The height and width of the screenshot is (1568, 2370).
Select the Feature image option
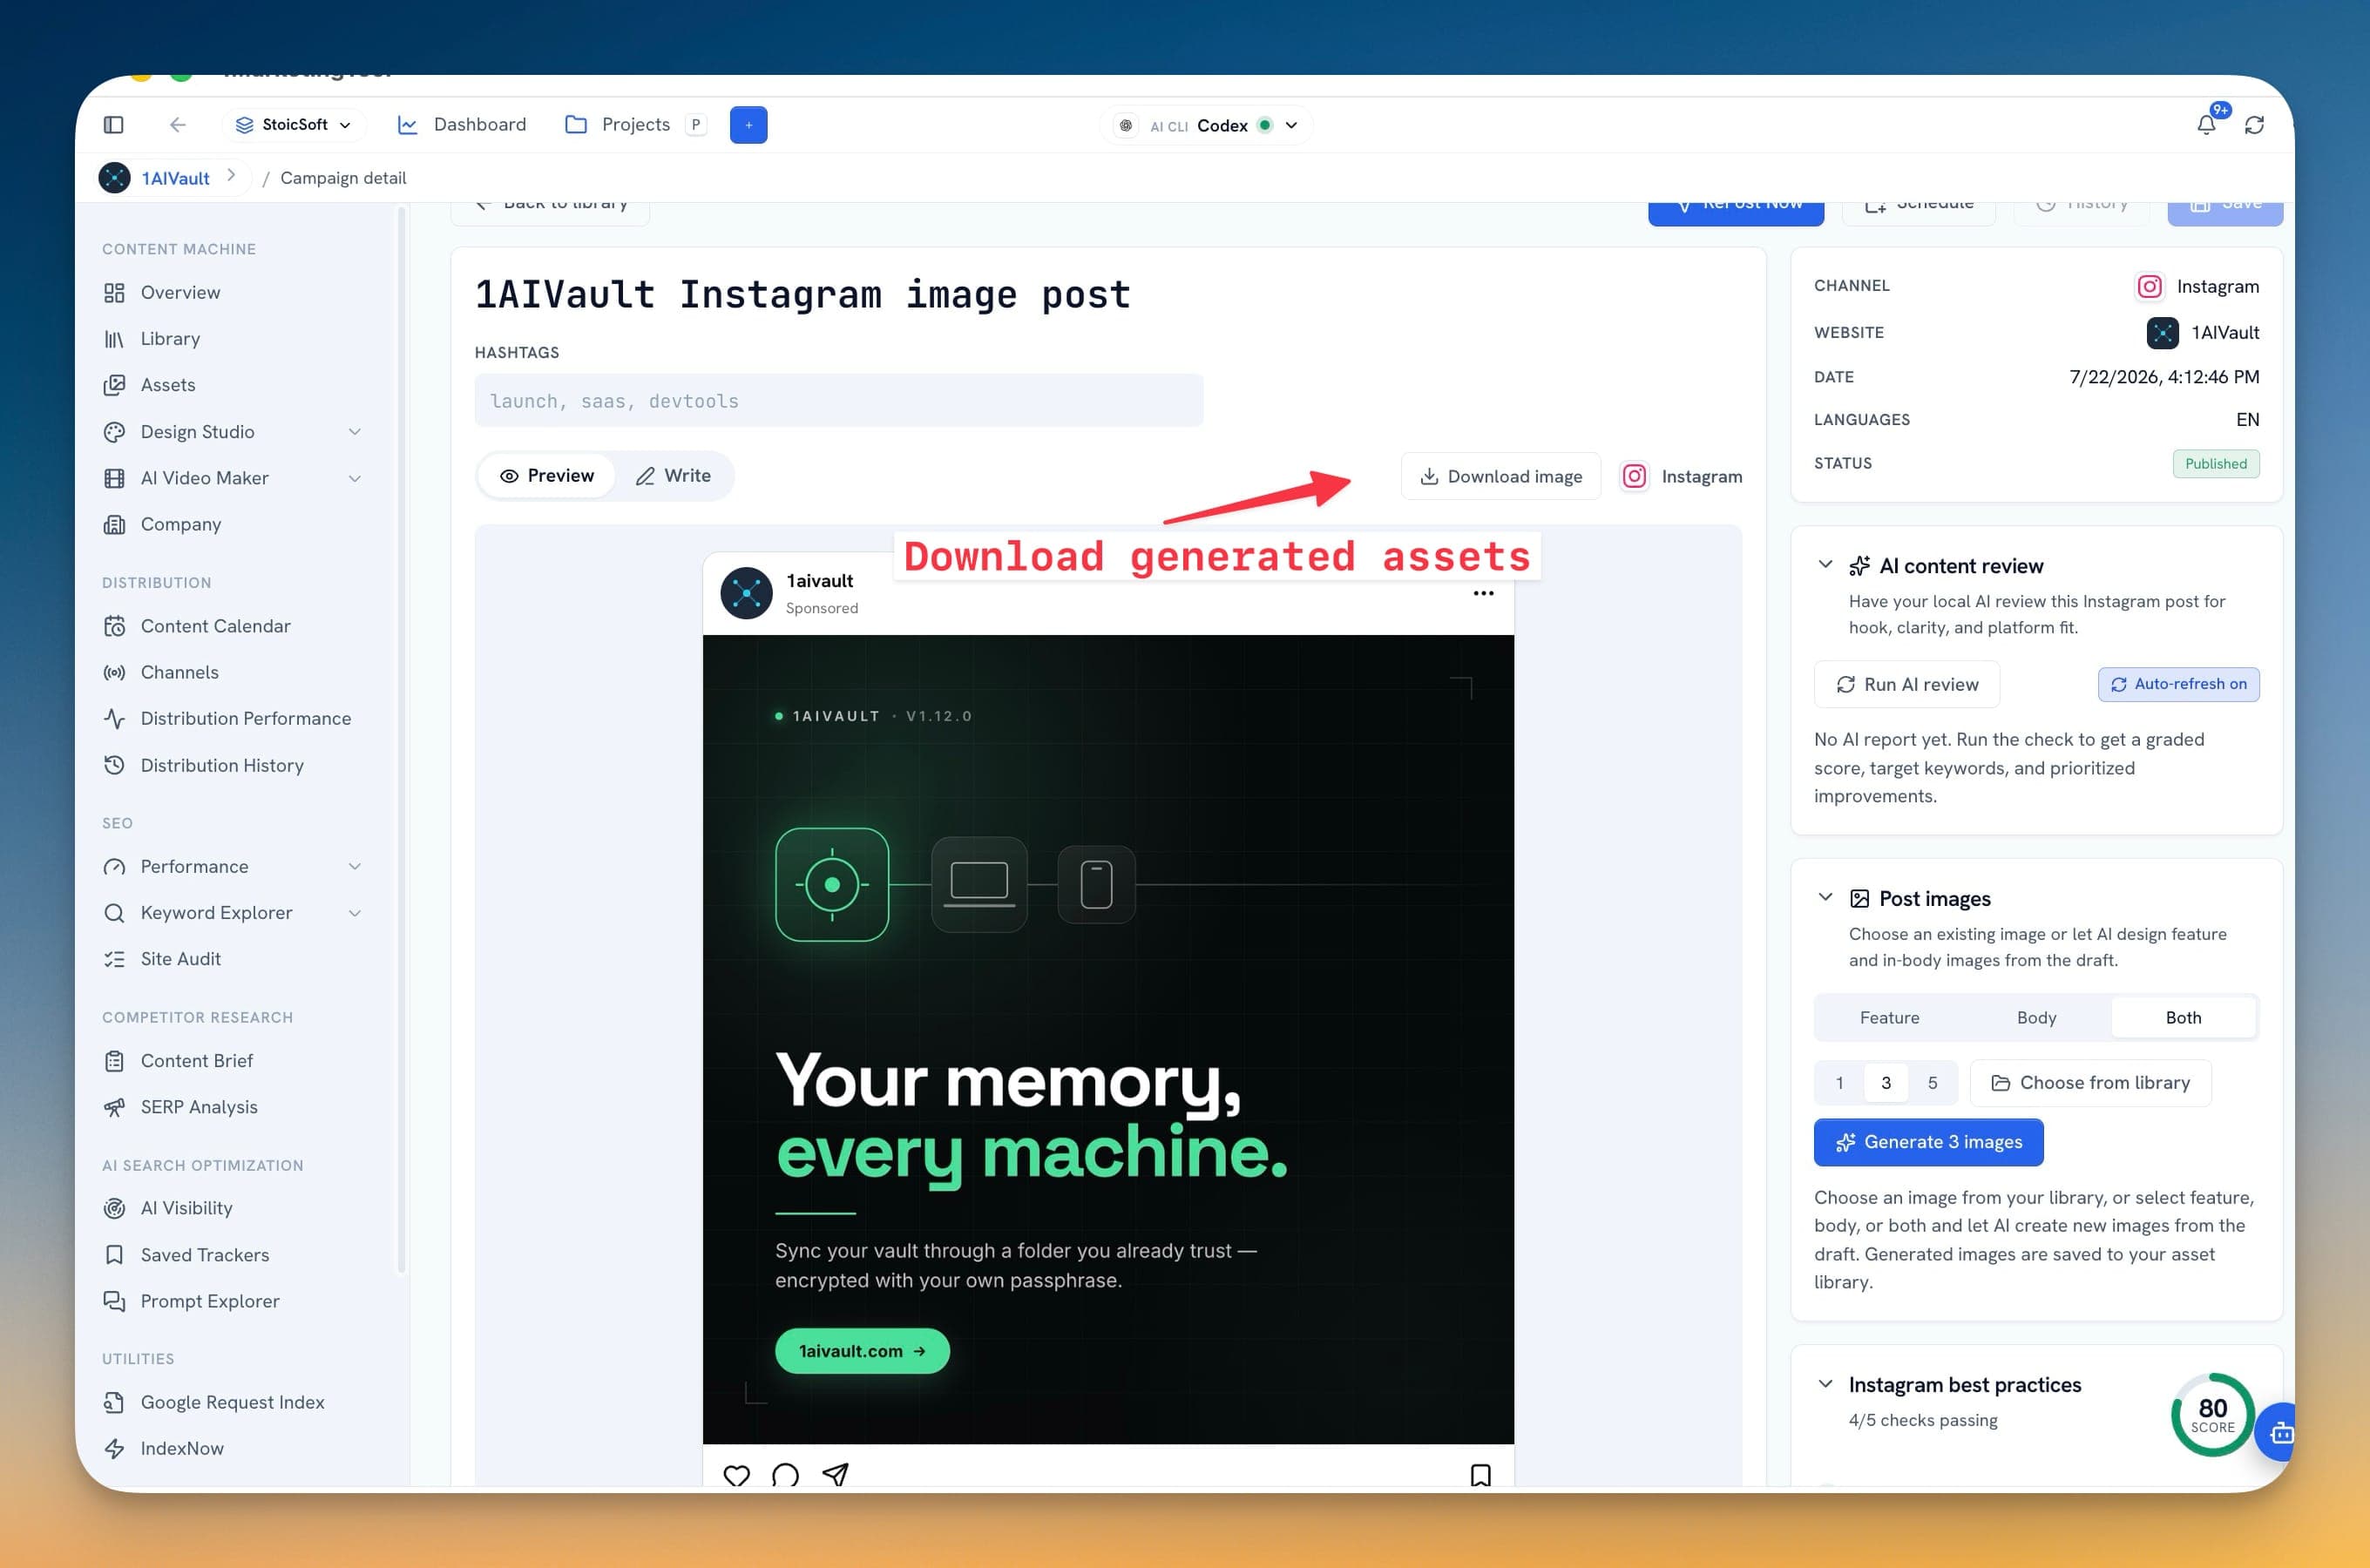tap(1889, 1017)
